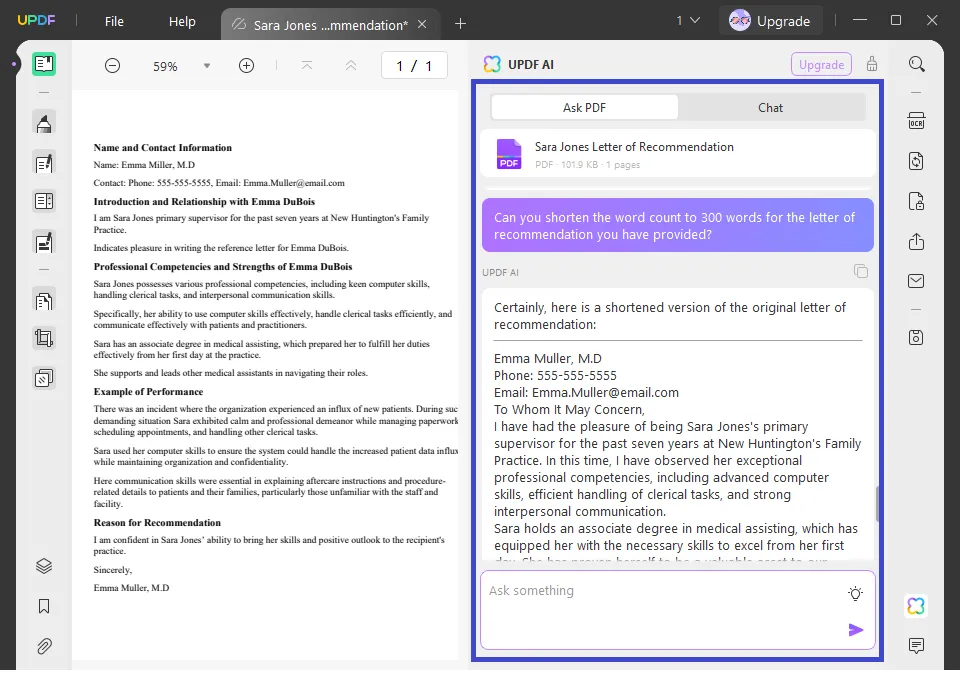Image resolution: width=960 pixels, height=676 pixels.
Task: Send the file by email icon
Action: point(917,281)
